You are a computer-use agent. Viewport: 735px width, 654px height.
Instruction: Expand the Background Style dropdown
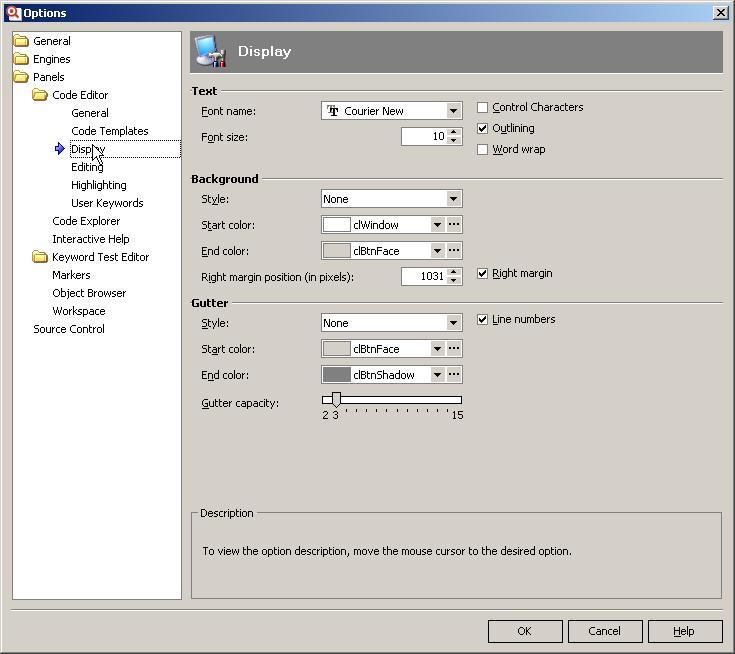pos(454,199)
